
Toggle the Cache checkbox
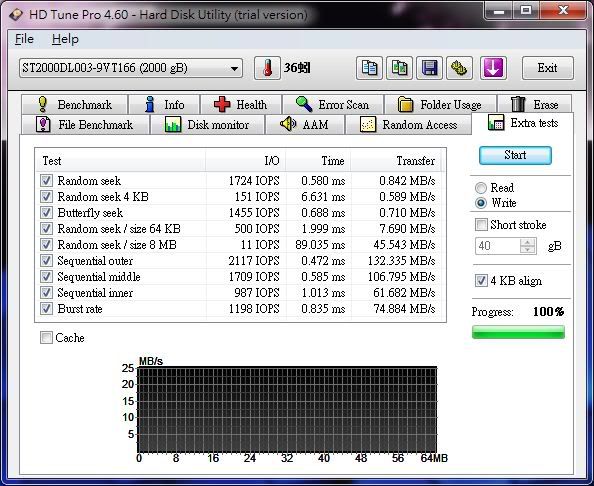[46, 338]
